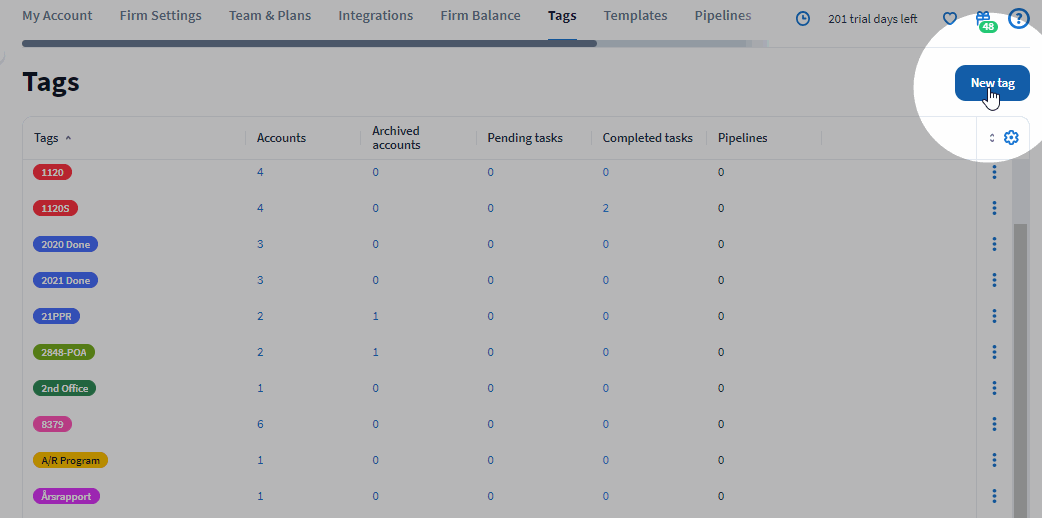The image size is (1042, 518).
Task: Click the 2020 Done blue tag badge
Action: point(66,244)
